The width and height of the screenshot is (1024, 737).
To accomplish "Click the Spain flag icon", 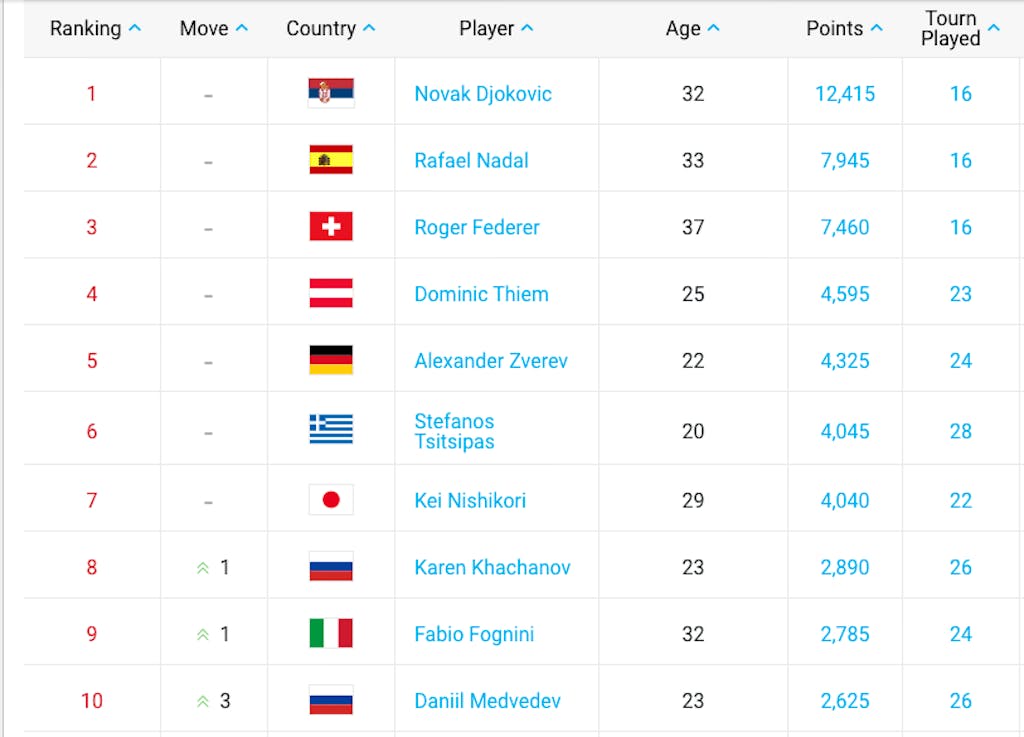I will pos(331,160).
